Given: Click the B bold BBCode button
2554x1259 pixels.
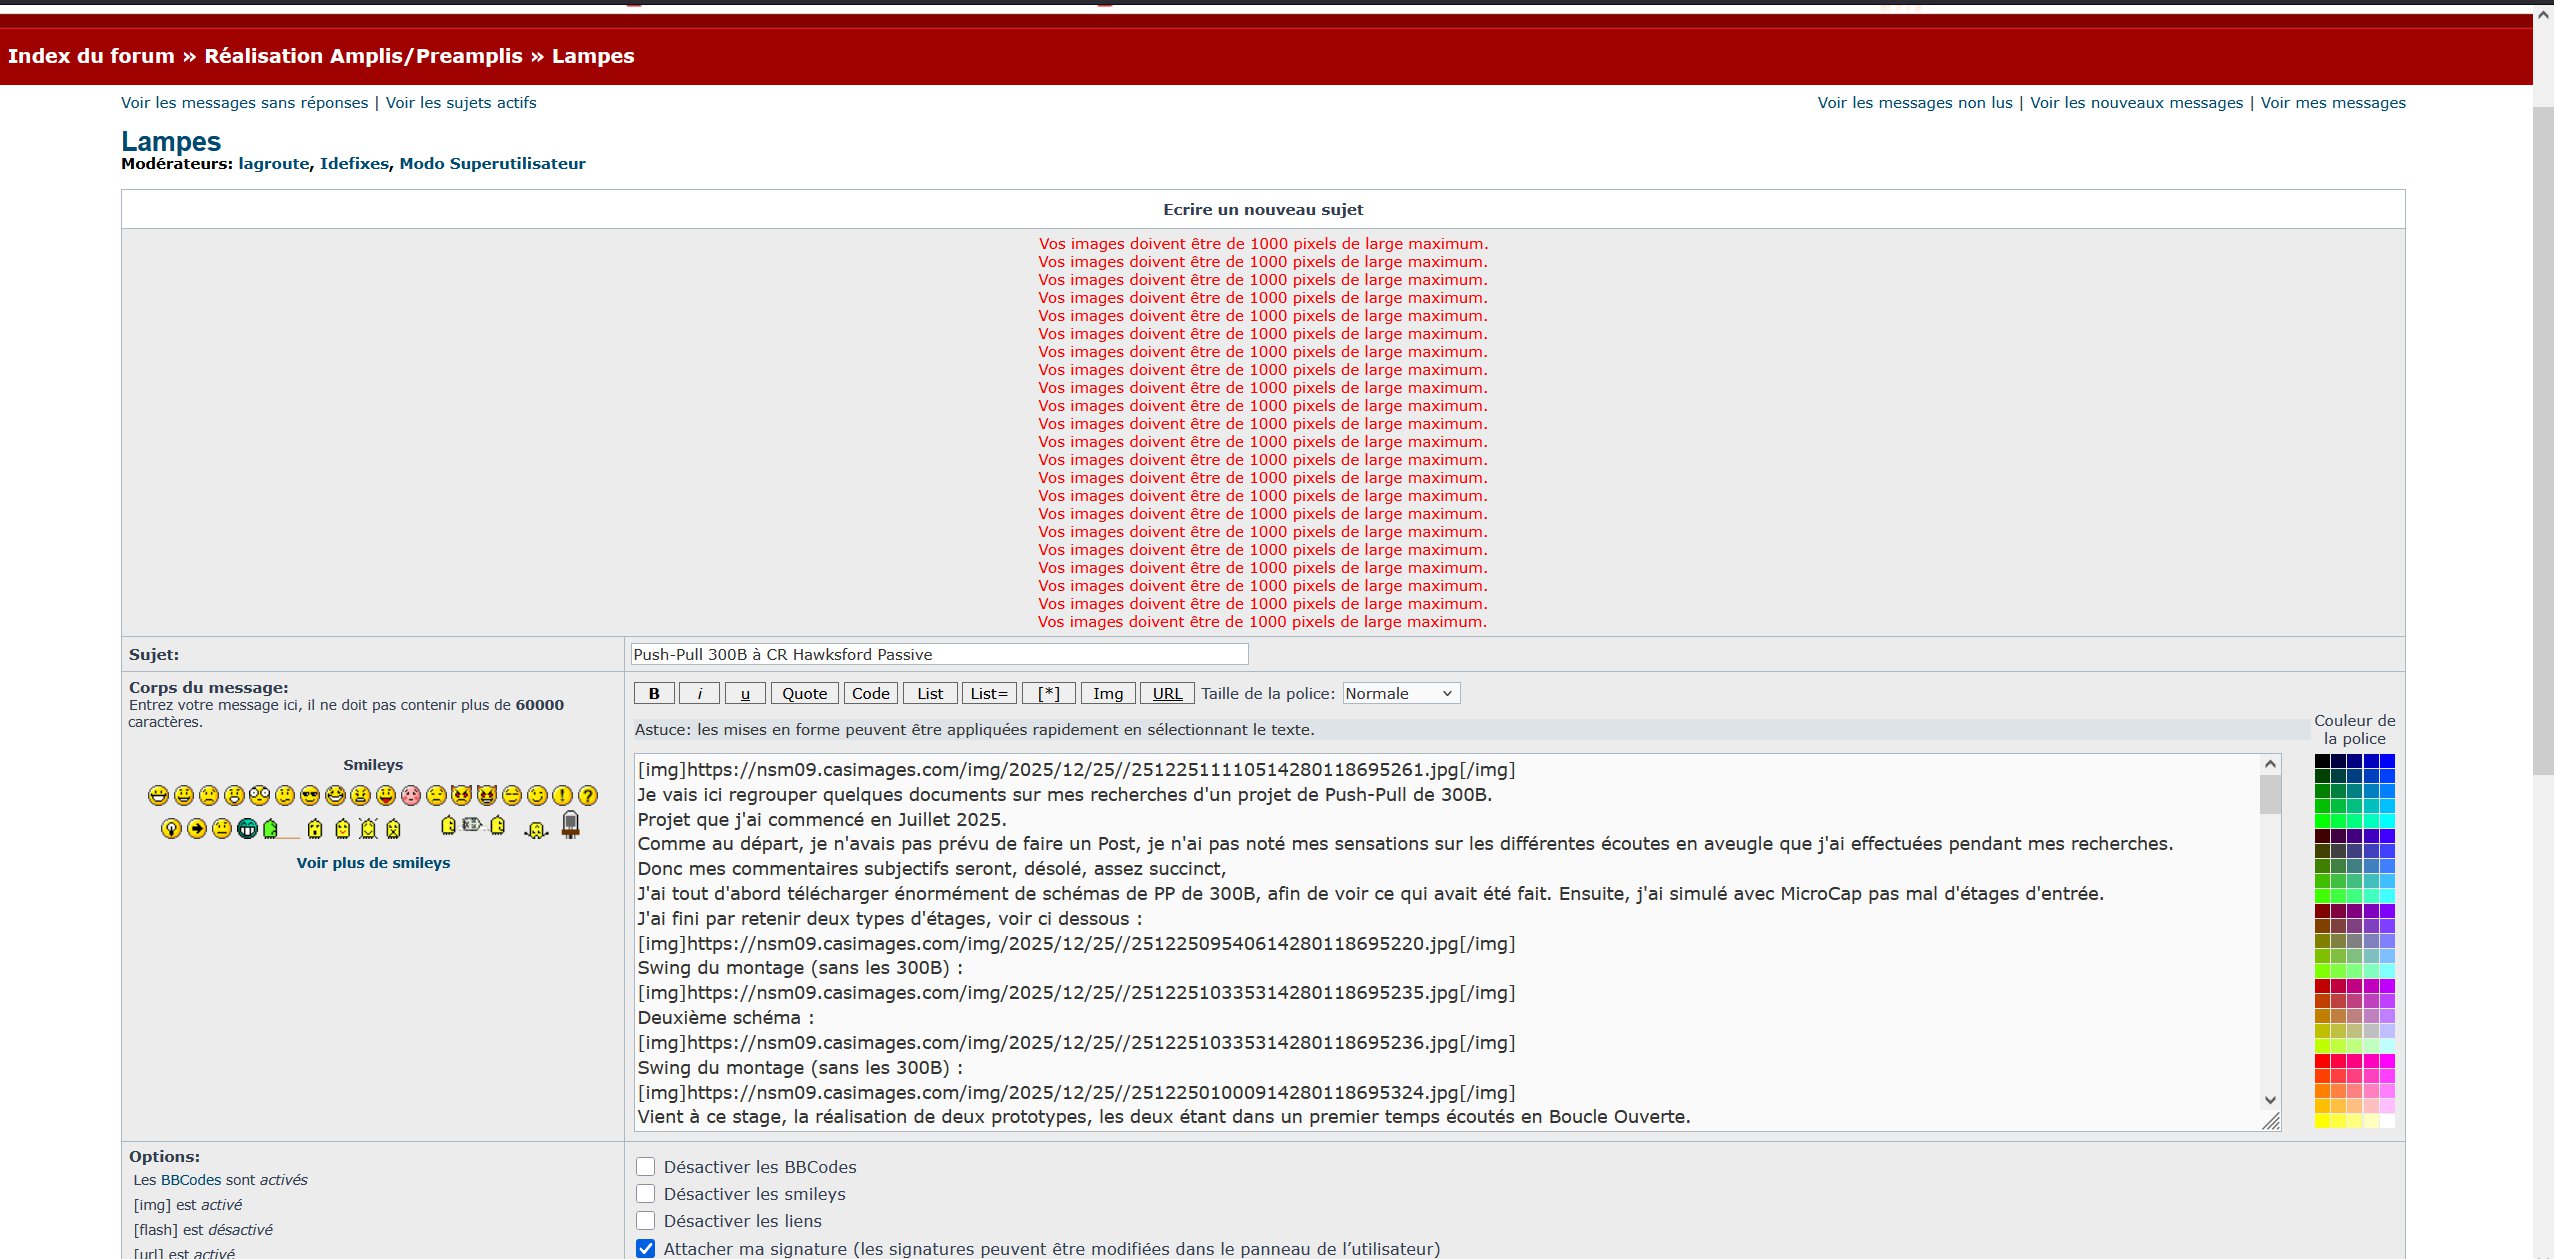Looking at the screenshot, I should pyautogui.click(x=654, y=694).
